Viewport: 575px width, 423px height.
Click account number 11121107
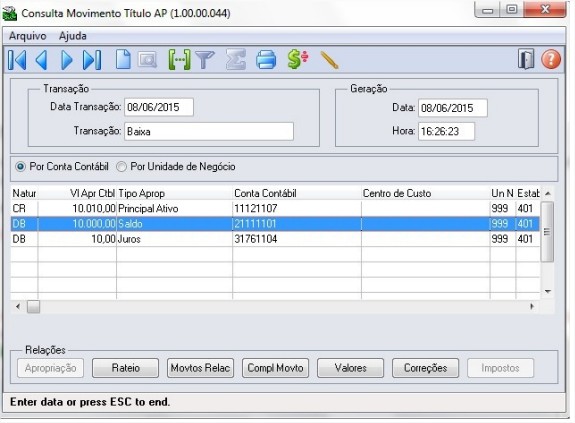click(x=256, y=209)
